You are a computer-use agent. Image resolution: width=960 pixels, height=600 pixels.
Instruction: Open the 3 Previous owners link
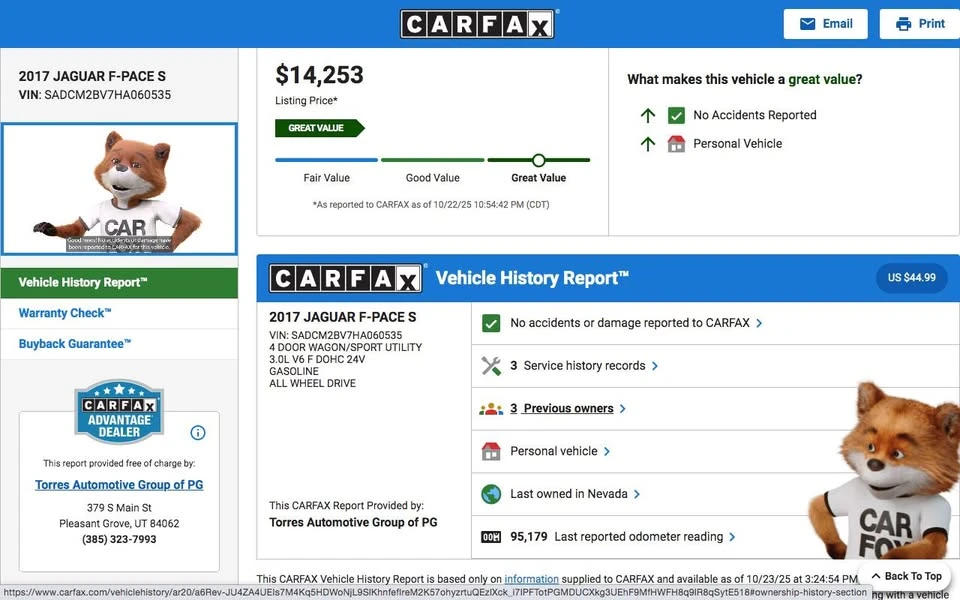click(561, 408)
